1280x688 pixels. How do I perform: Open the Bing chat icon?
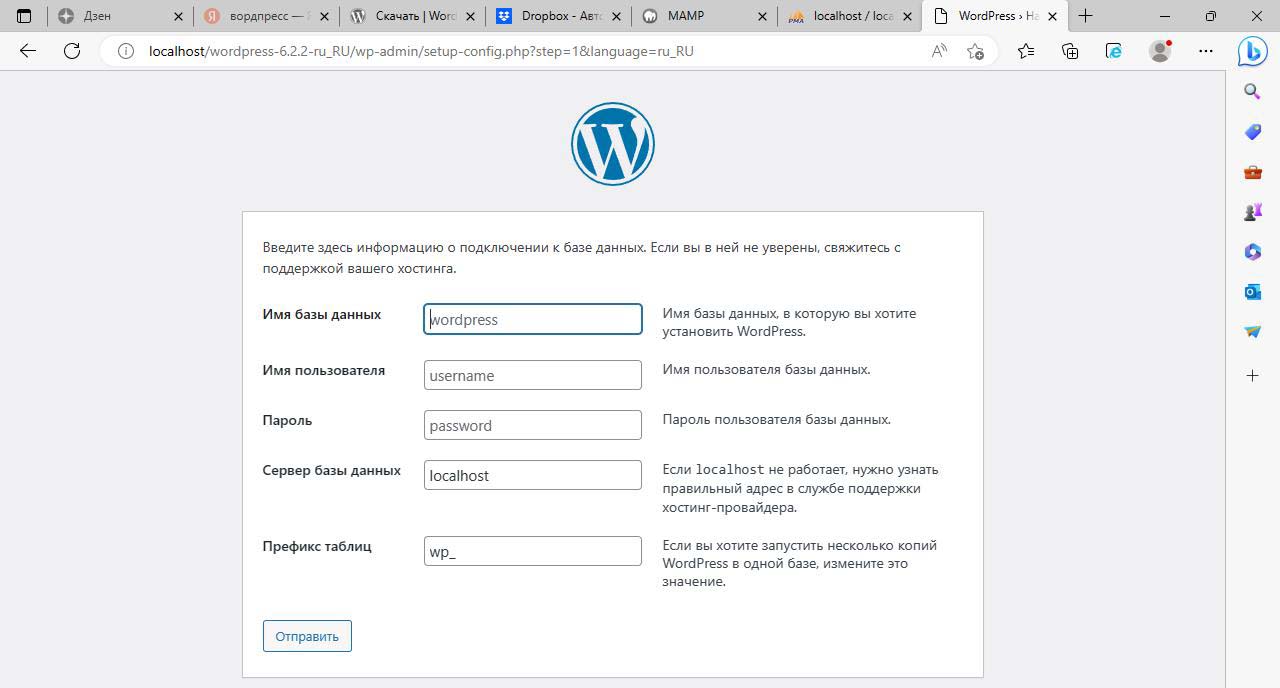click(1252, 51)
